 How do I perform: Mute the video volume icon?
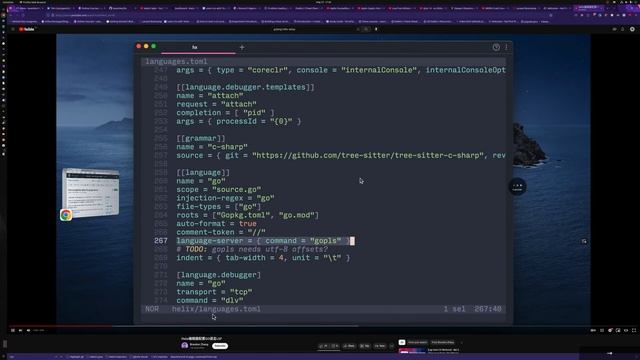coord(28,330)
